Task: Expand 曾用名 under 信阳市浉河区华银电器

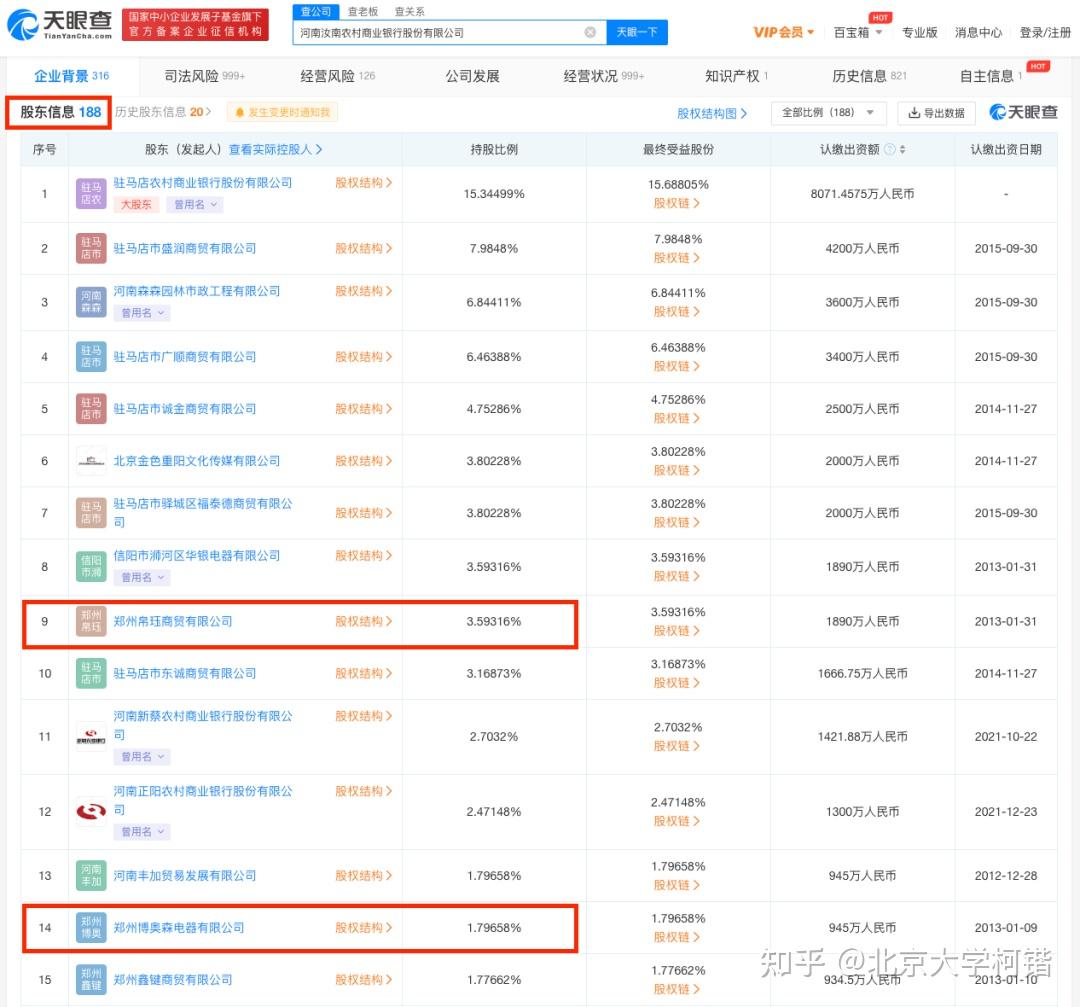Action: [x=143, y=577]
